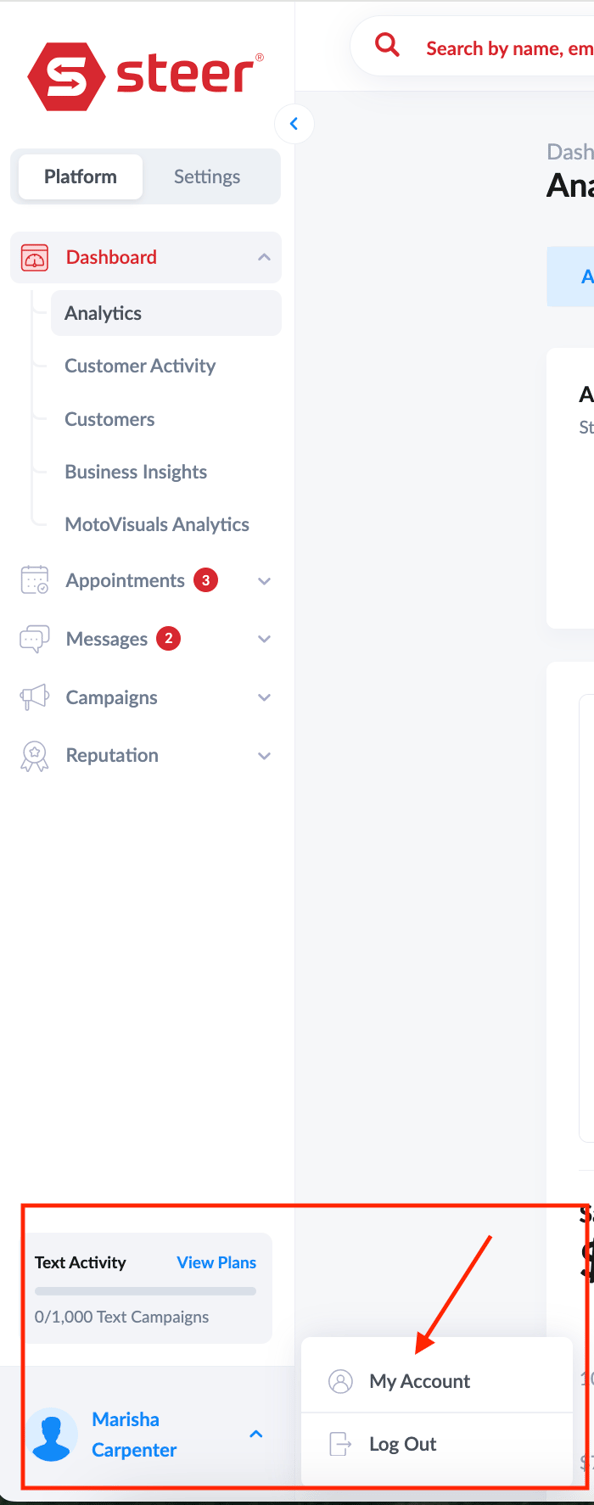Expand the Appointments dropdown
The width and height of the screenshot is (594, 1505).
point(264,580)
